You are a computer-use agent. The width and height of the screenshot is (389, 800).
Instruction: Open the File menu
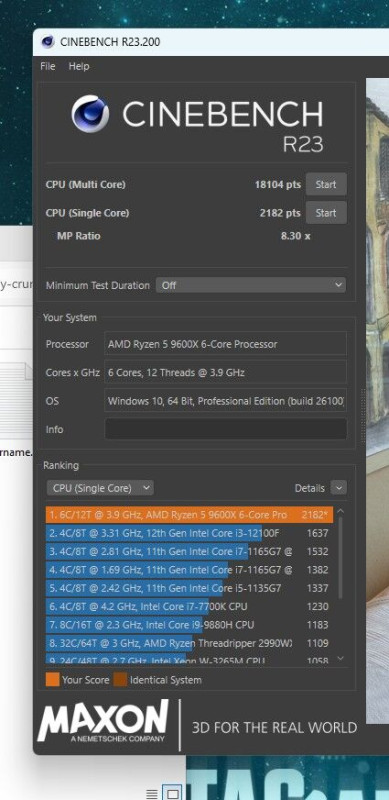[x=47, y=66]
